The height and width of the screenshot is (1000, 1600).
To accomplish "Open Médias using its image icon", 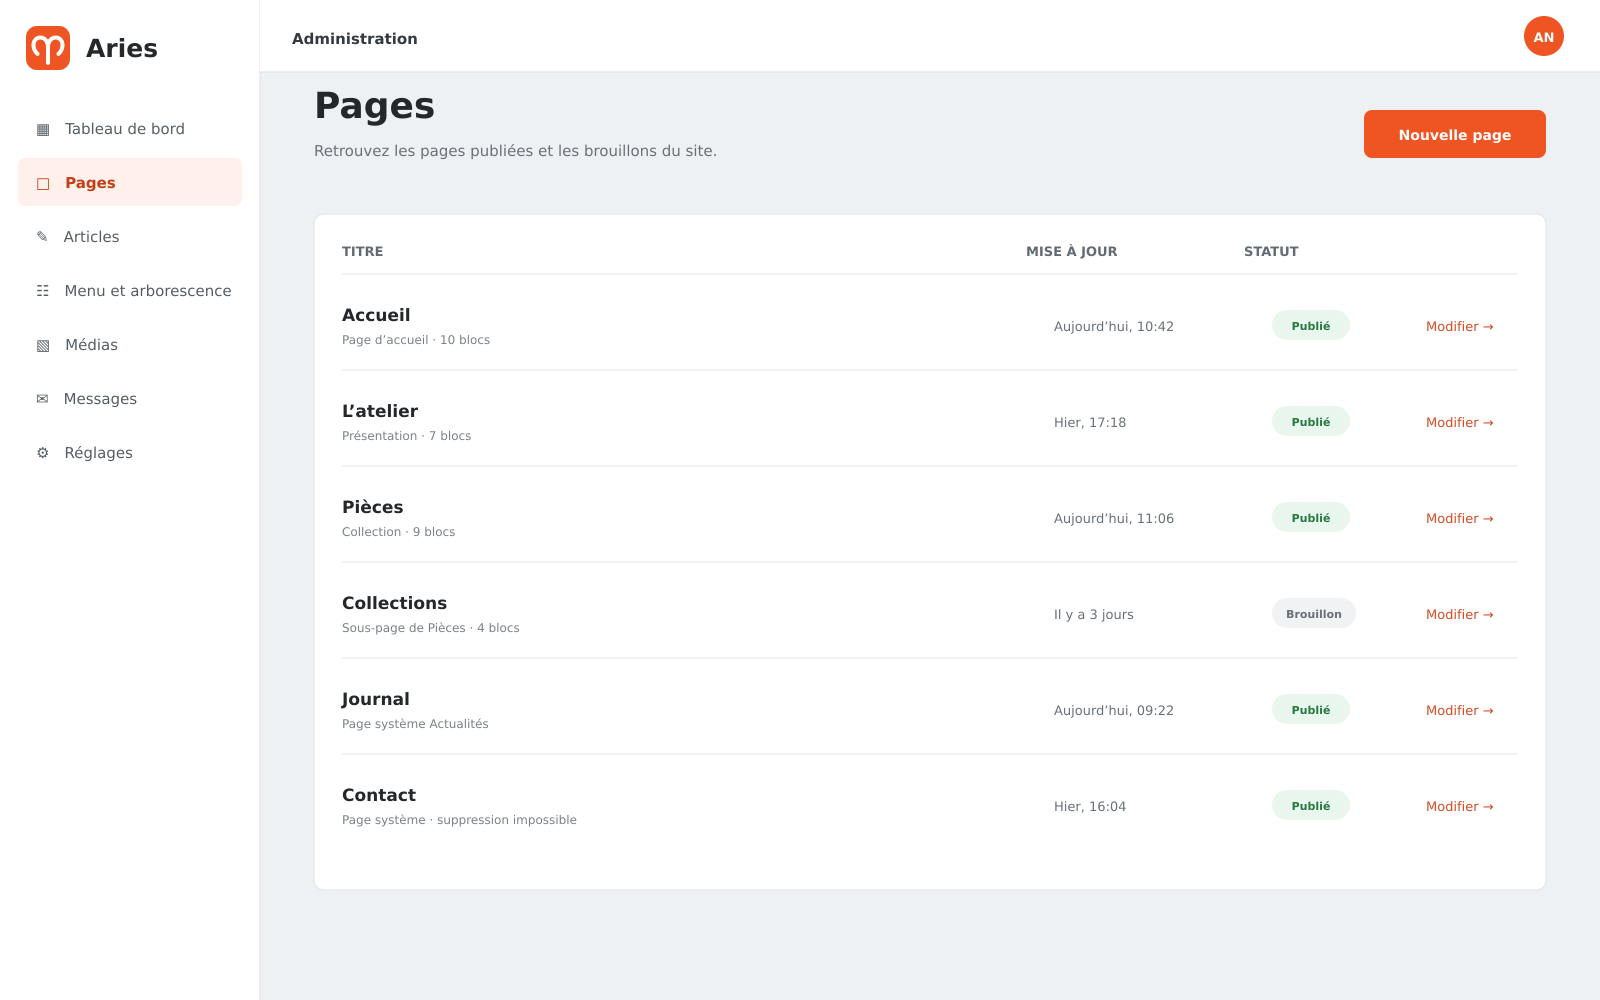I will tap(43, 345).
